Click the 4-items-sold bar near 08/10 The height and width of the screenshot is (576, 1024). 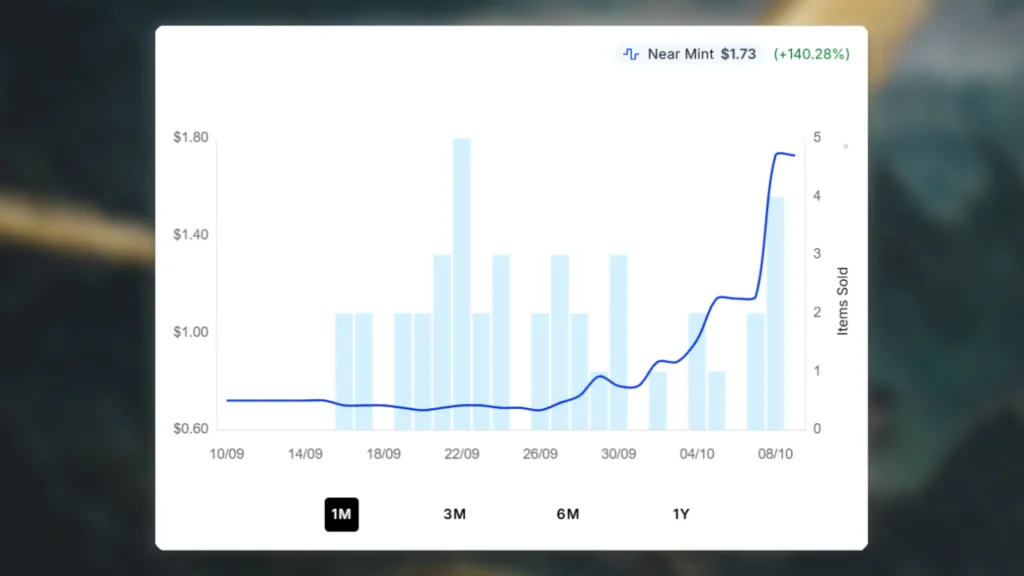[775, 313]
